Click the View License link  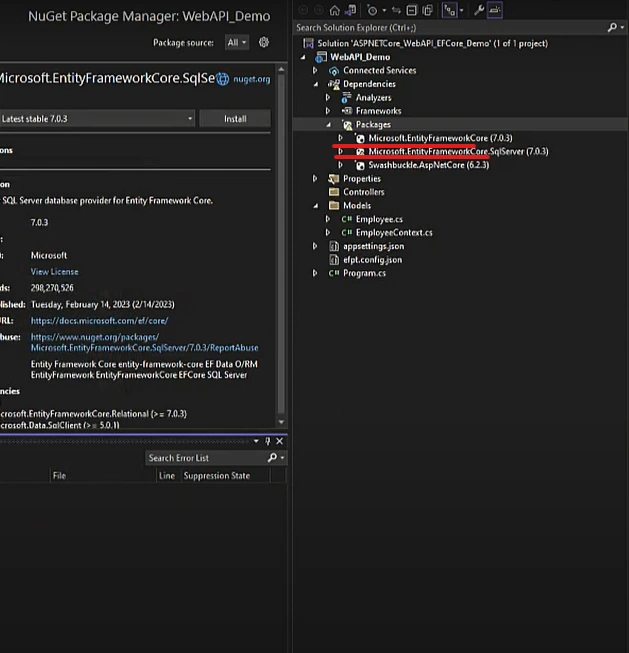[x=54, y=272]
